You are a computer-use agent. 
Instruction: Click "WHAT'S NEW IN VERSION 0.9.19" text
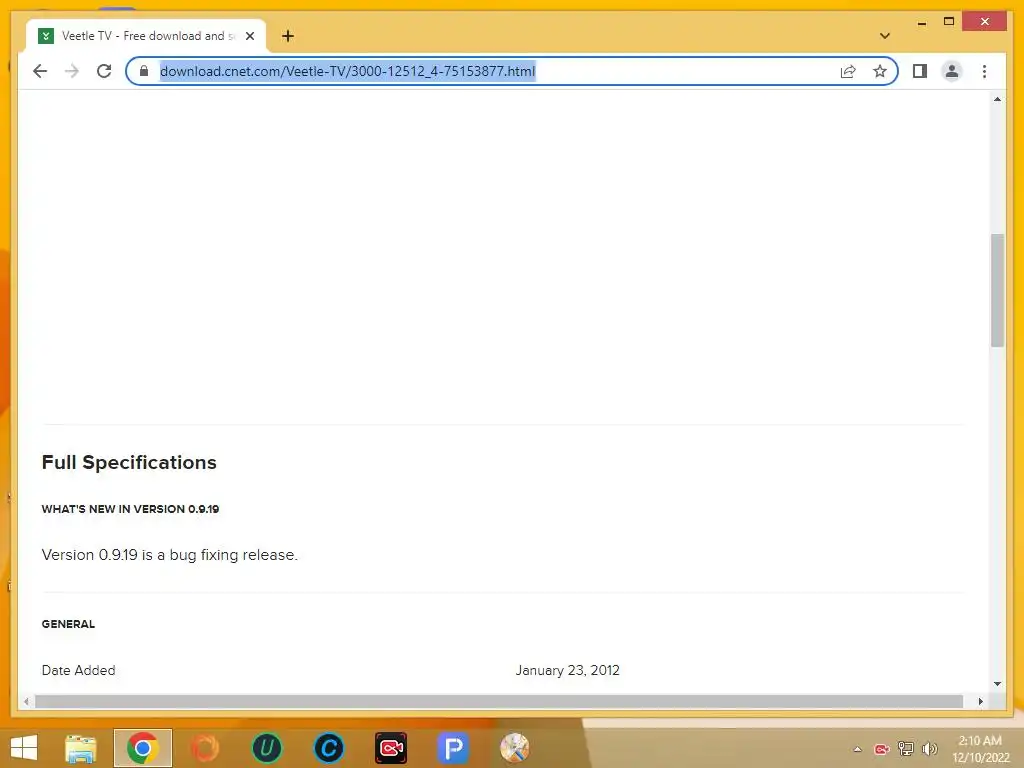(130, 509)
